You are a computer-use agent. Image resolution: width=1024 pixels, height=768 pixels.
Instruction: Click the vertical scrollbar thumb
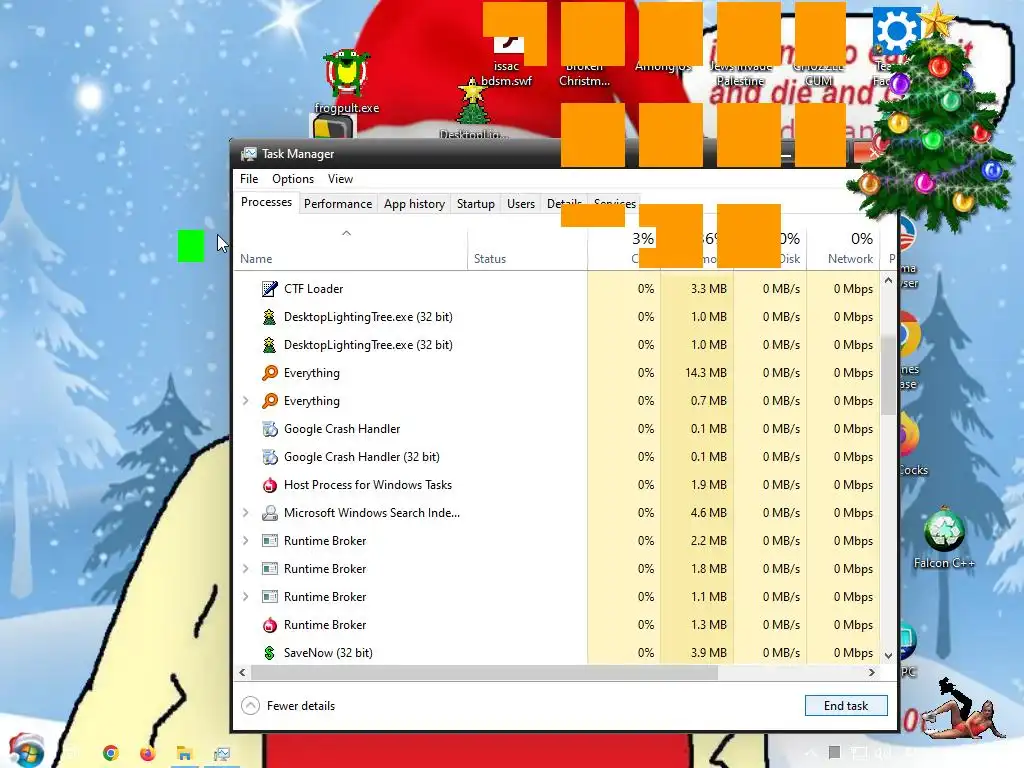tap(888, 376)
